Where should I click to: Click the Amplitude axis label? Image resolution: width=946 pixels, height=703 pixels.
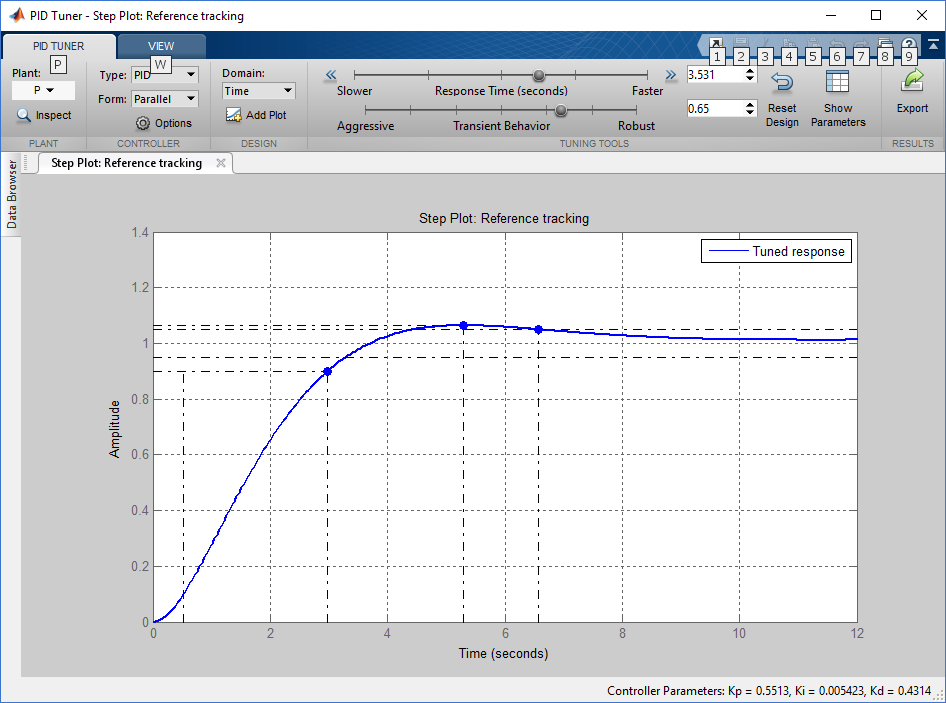pos(115,429)
